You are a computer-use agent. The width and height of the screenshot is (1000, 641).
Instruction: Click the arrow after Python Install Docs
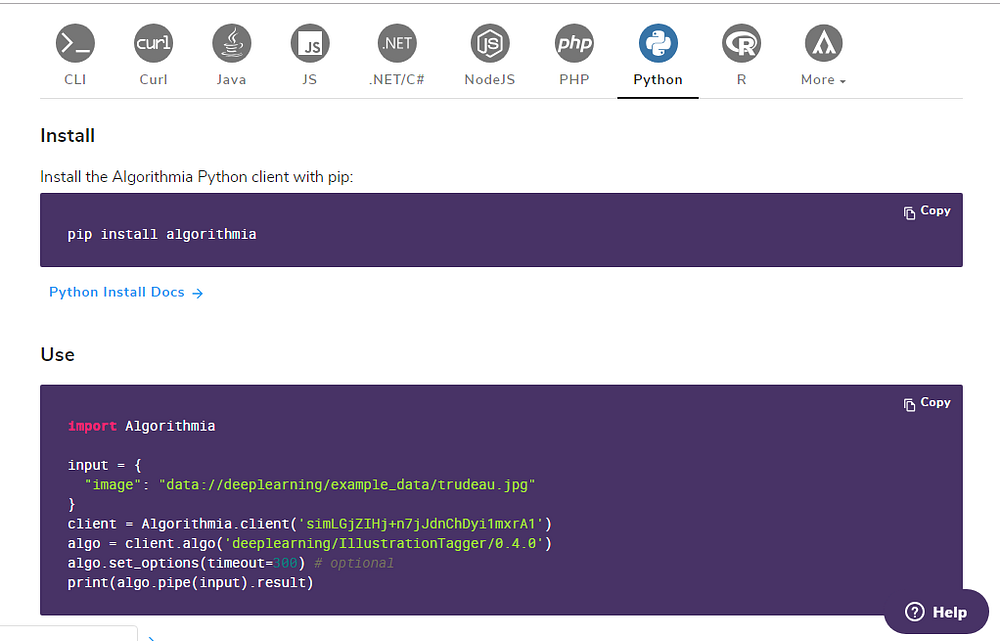click(198, 293)
